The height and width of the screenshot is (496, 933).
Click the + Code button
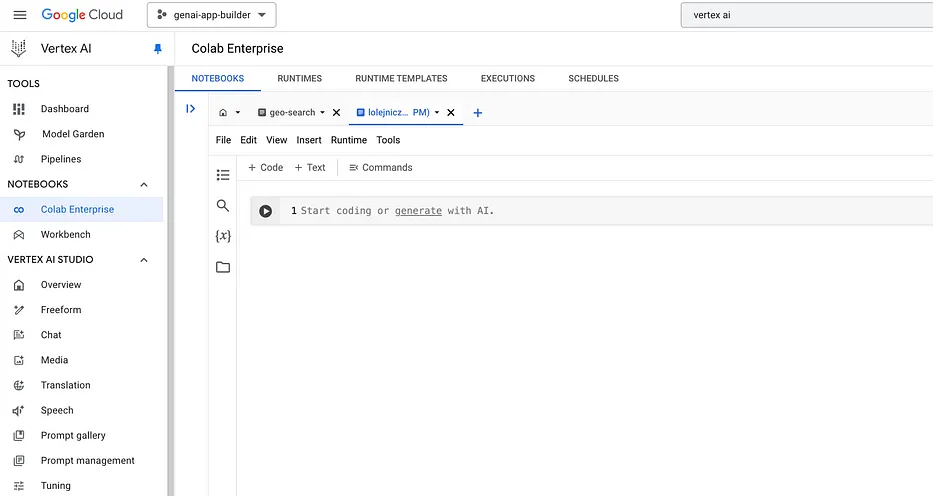click(265, 168)
